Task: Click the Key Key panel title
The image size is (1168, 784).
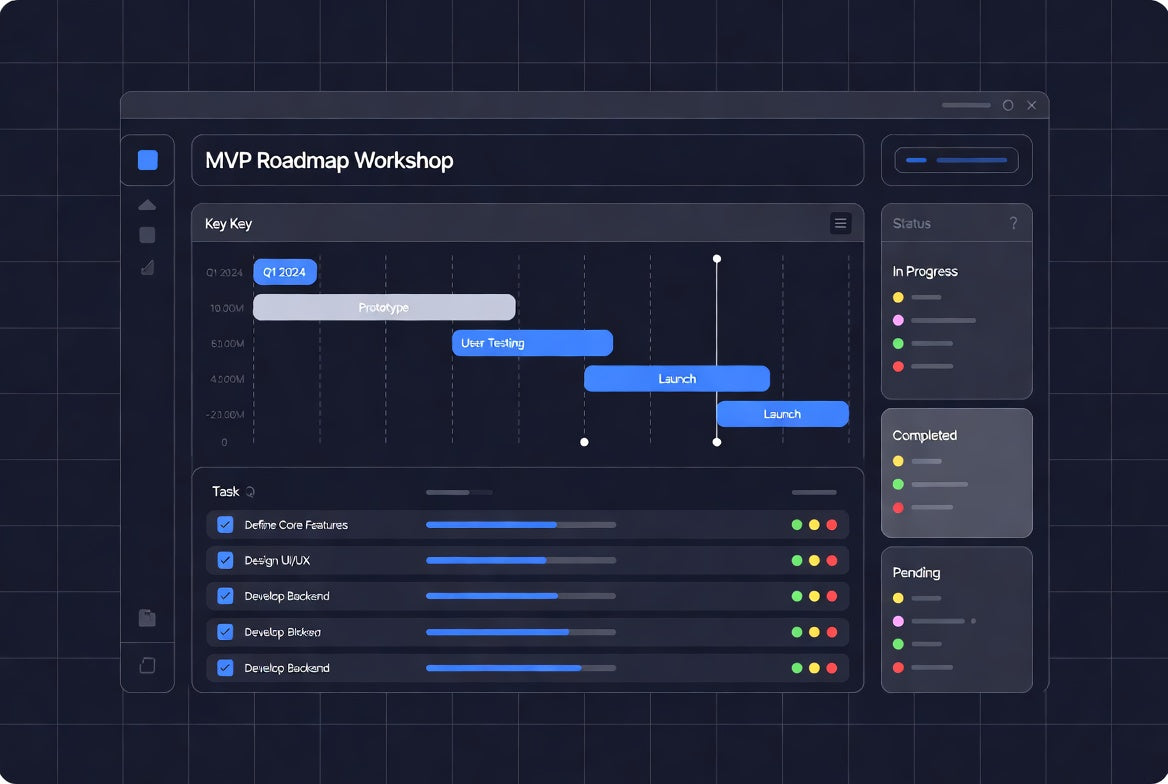Action: (228, 224)
